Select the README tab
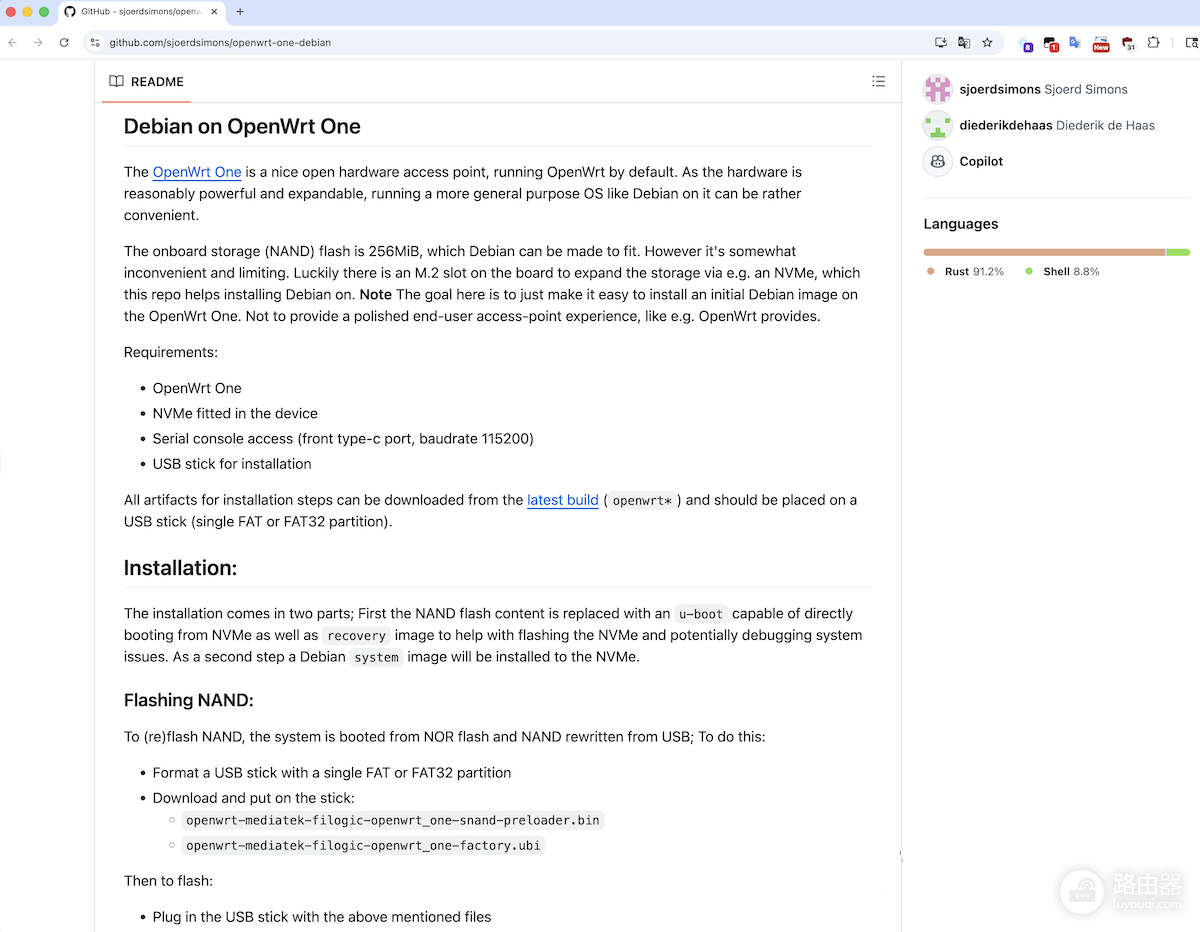Image resolution: width=1200 pixels, height=932 pixels. click(x=146, y=82)
